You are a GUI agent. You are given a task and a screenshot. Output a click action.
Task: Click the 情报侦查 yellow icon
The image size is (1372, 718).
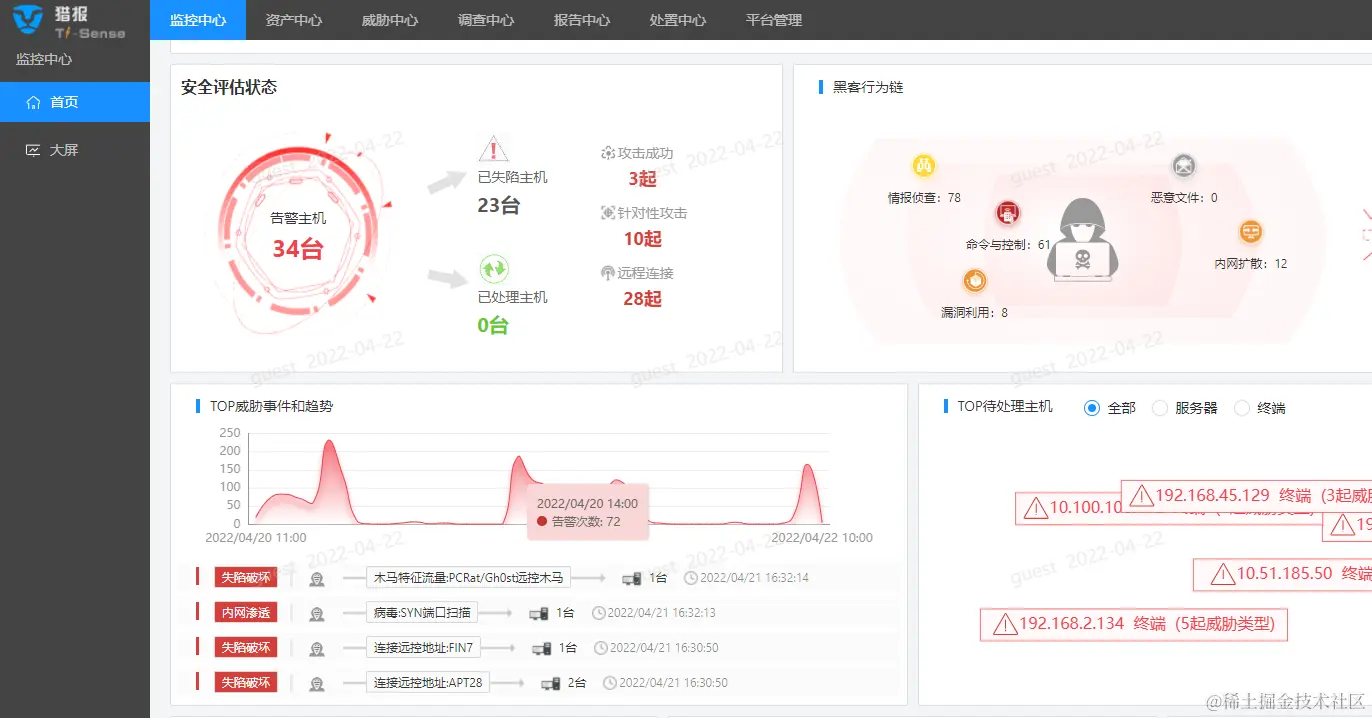pyautogui.click(x=924, y=166)
